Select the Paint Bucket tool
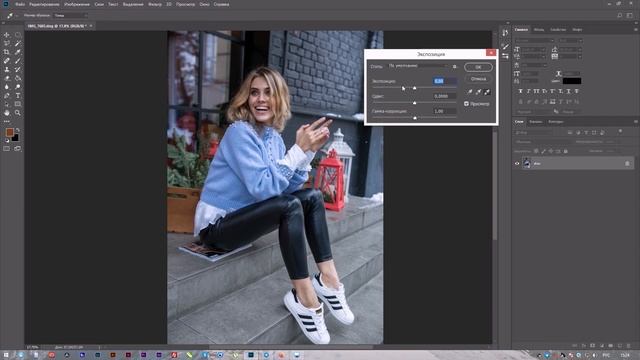The width and height of the screenshot is (640, 360). (x=18, y=78)
